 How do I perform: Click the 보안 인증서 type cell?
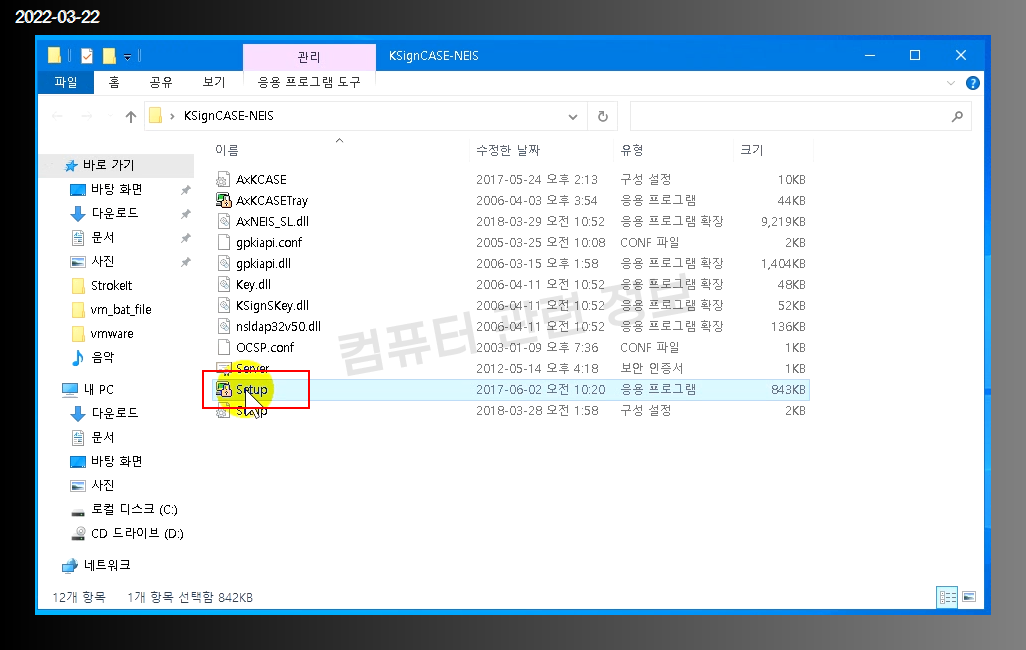(652, 368)
